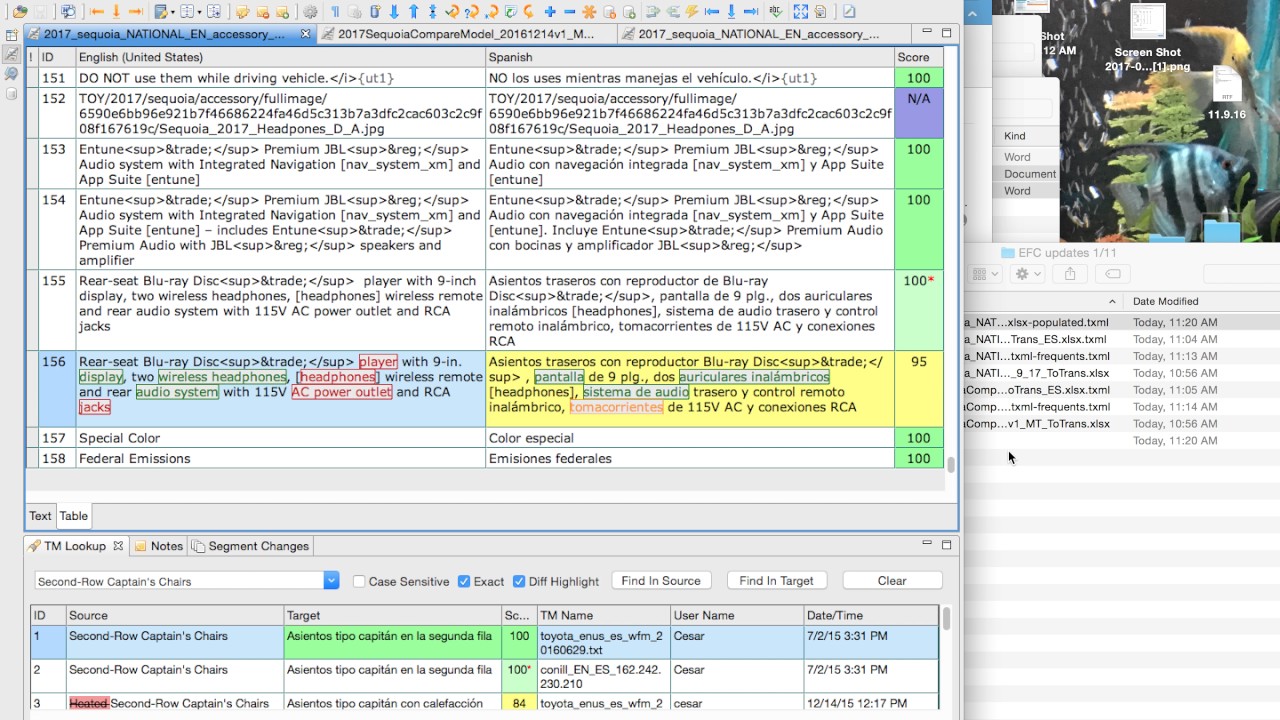Open file with the yellow folder toolbar icon
Image resolution: width=1280 pixels, height=720 pixels.
(x=20, y=12)
